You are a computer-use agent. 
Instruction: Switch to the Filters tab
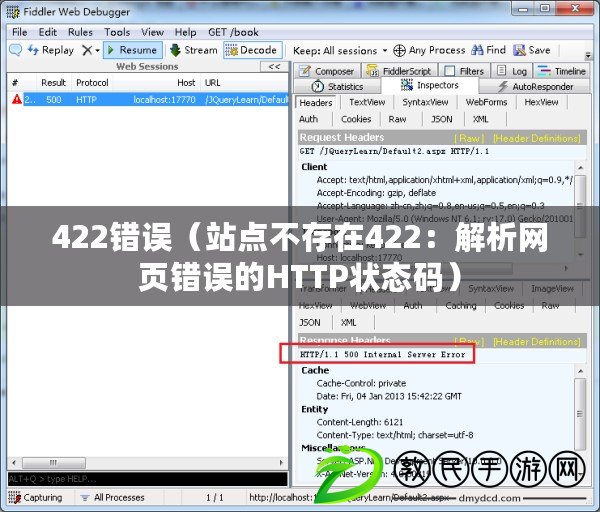465,71
